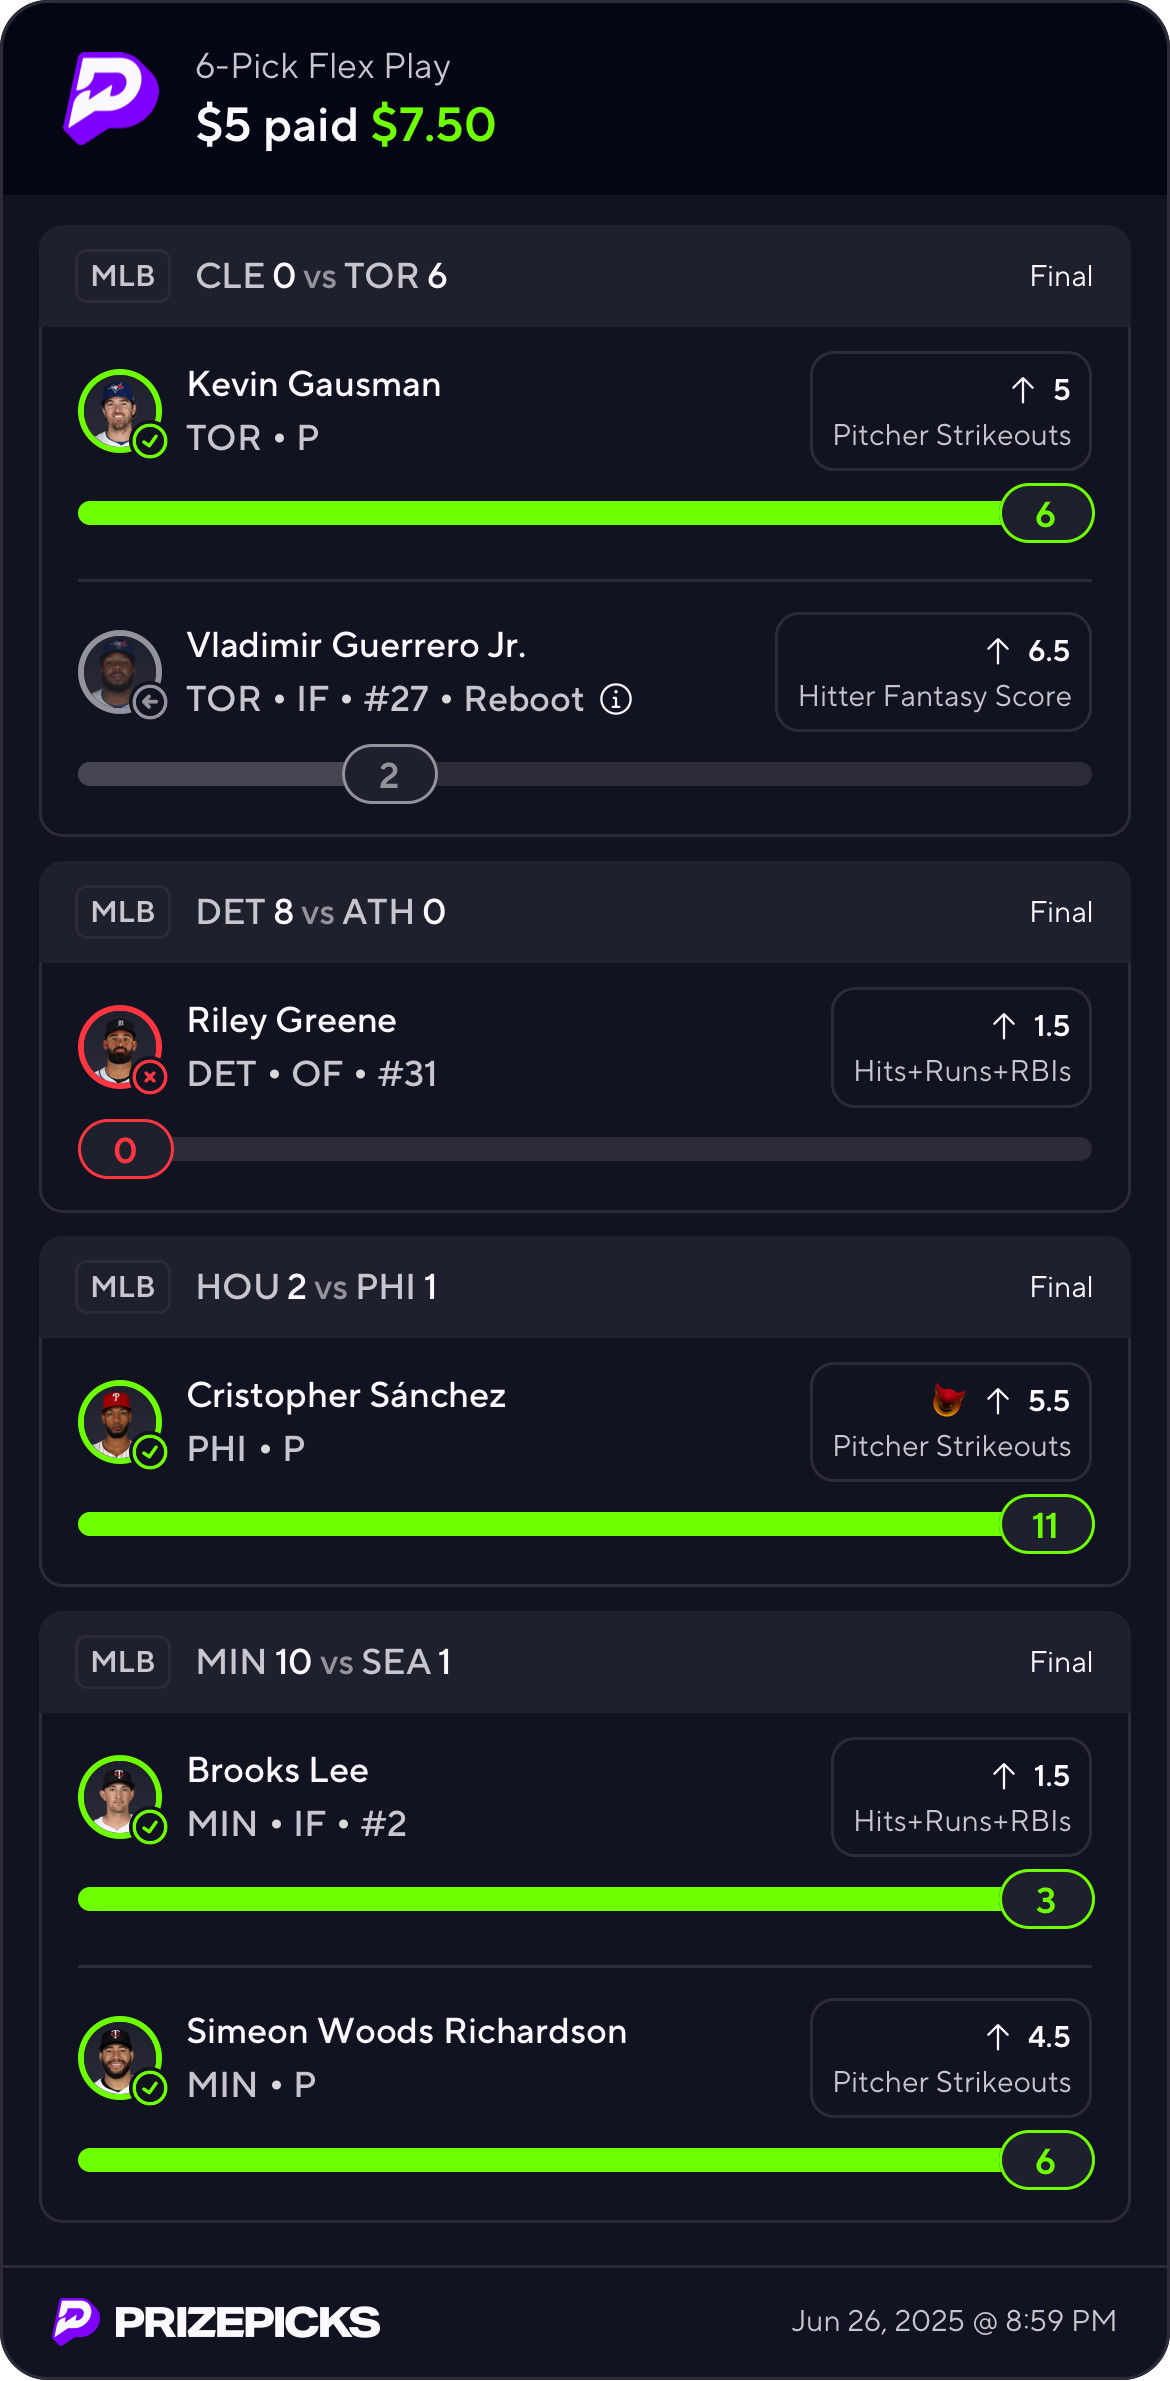The width and height of the screenshot is (1170, 2381).
Task: Open Gausman's 5 Pitcher Strikeouts projection box
Action: 950,411
